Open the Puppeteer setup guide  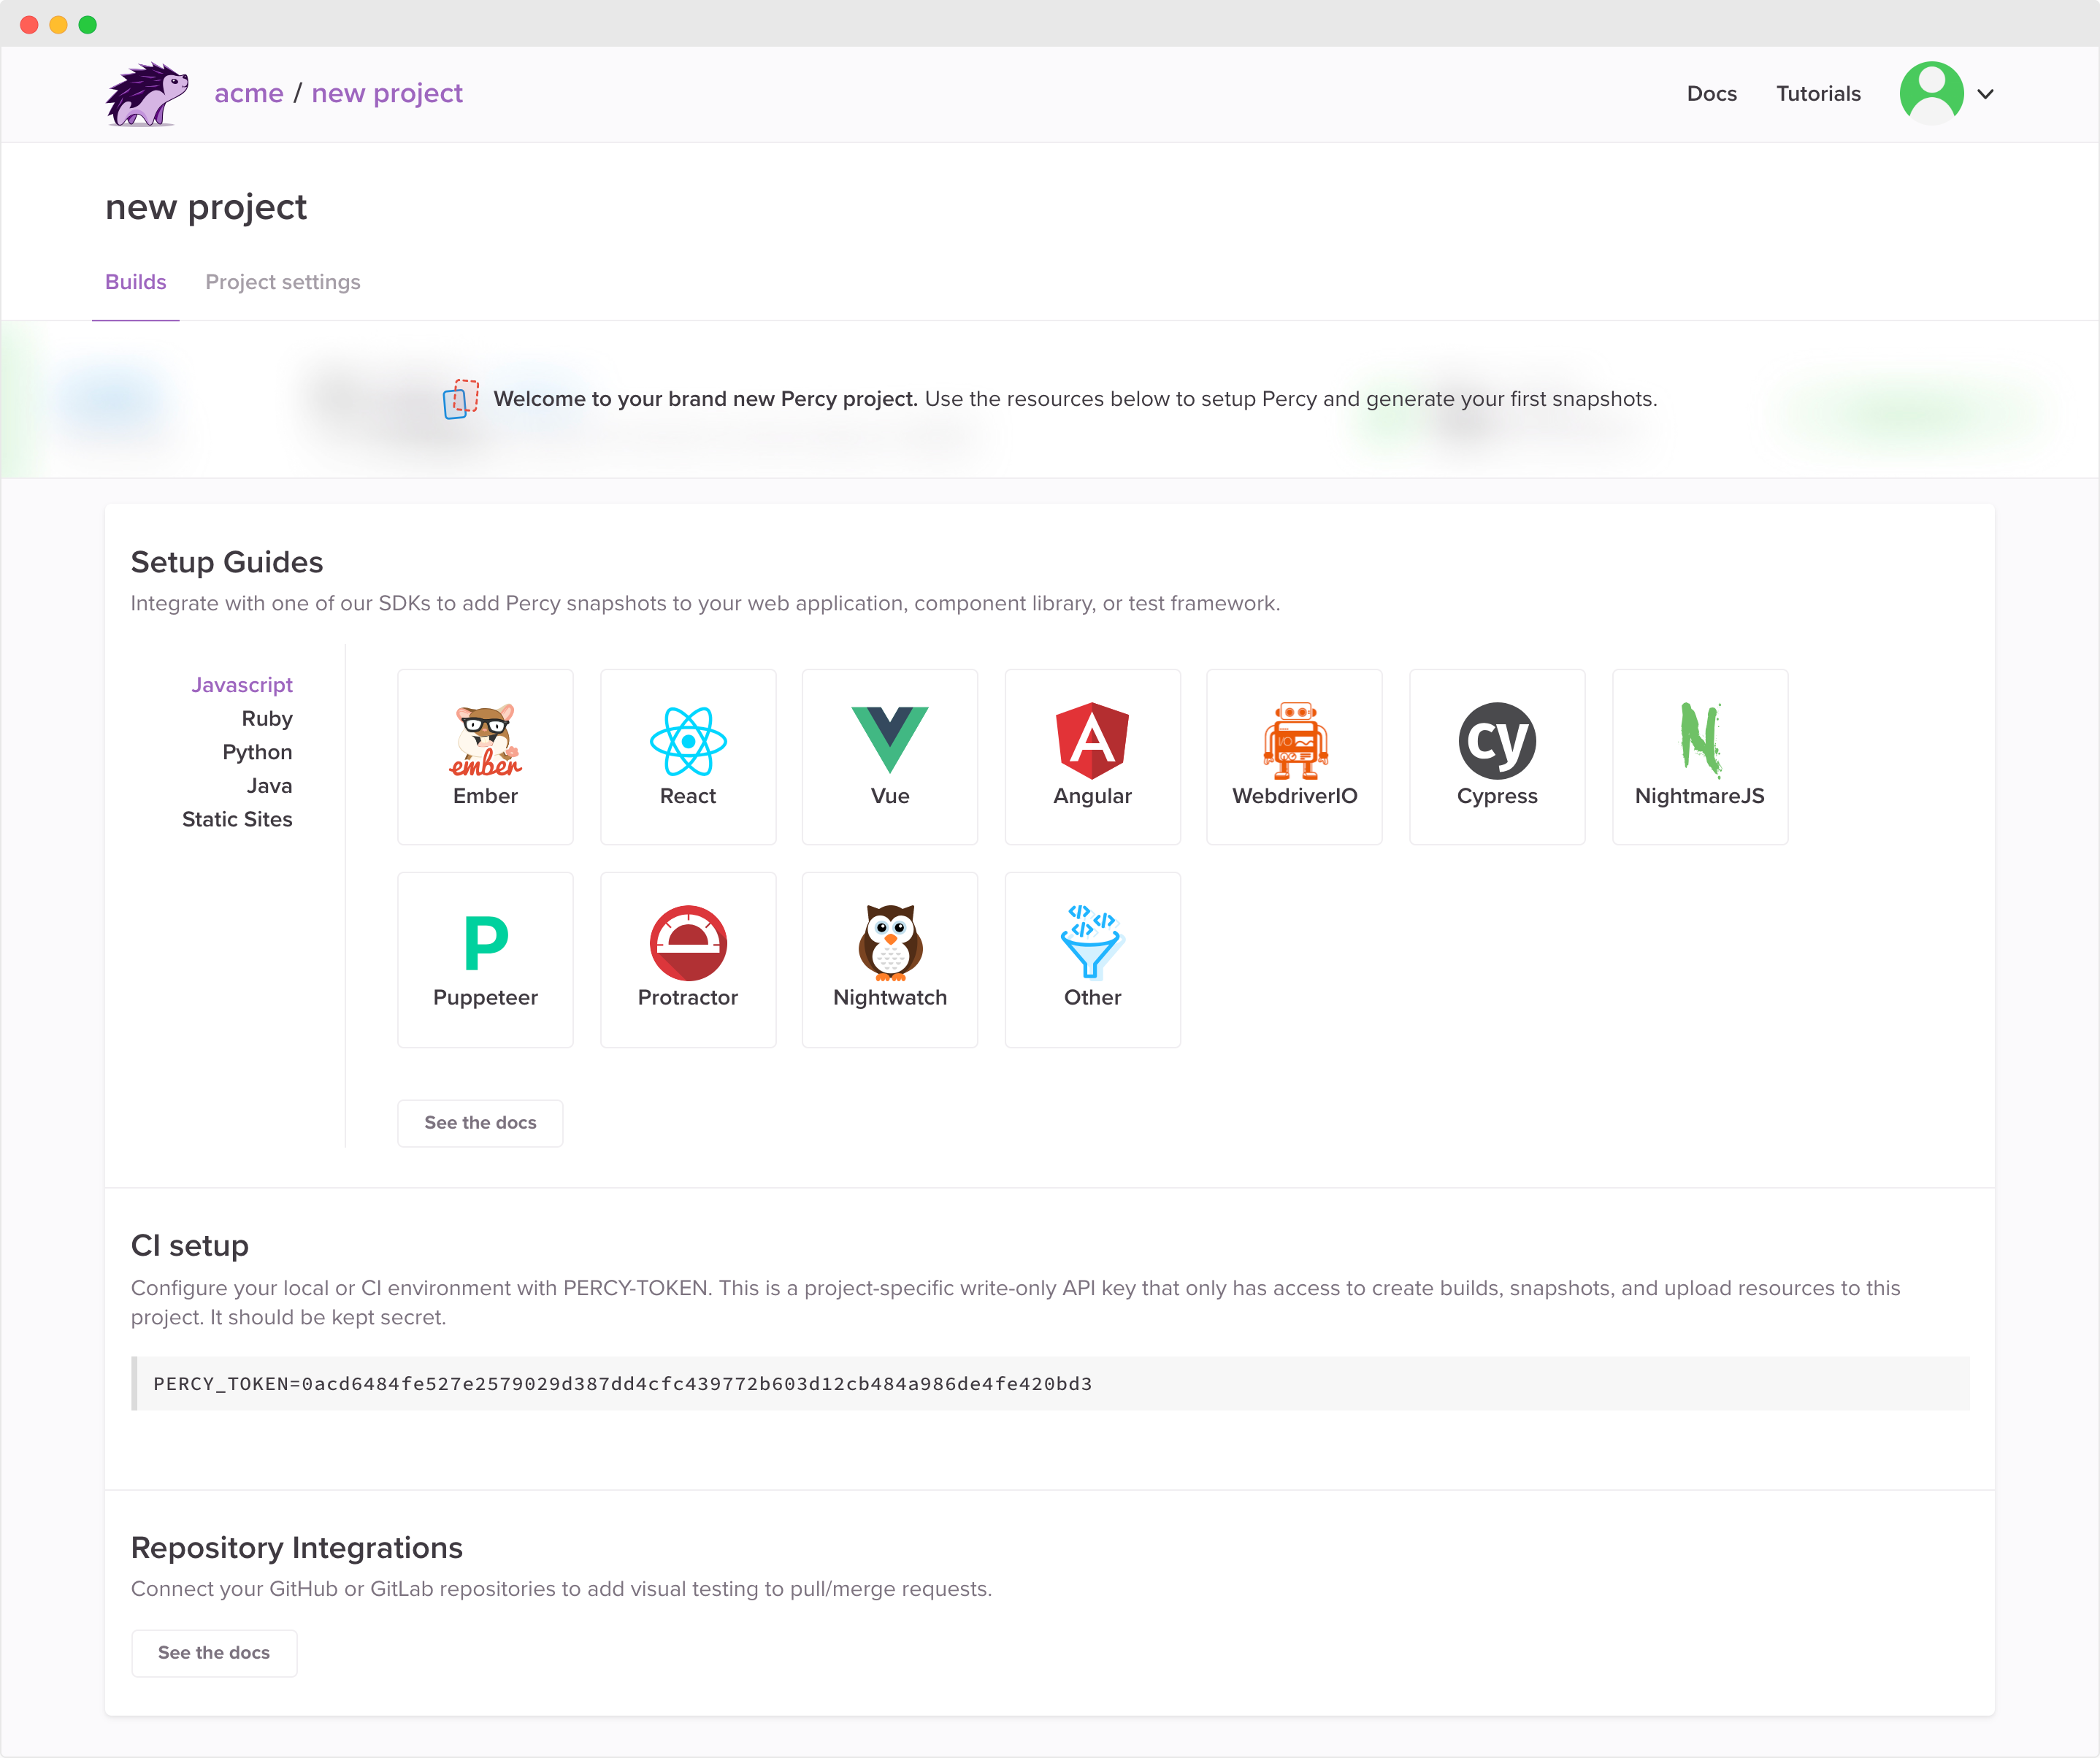tap(485, 959)
